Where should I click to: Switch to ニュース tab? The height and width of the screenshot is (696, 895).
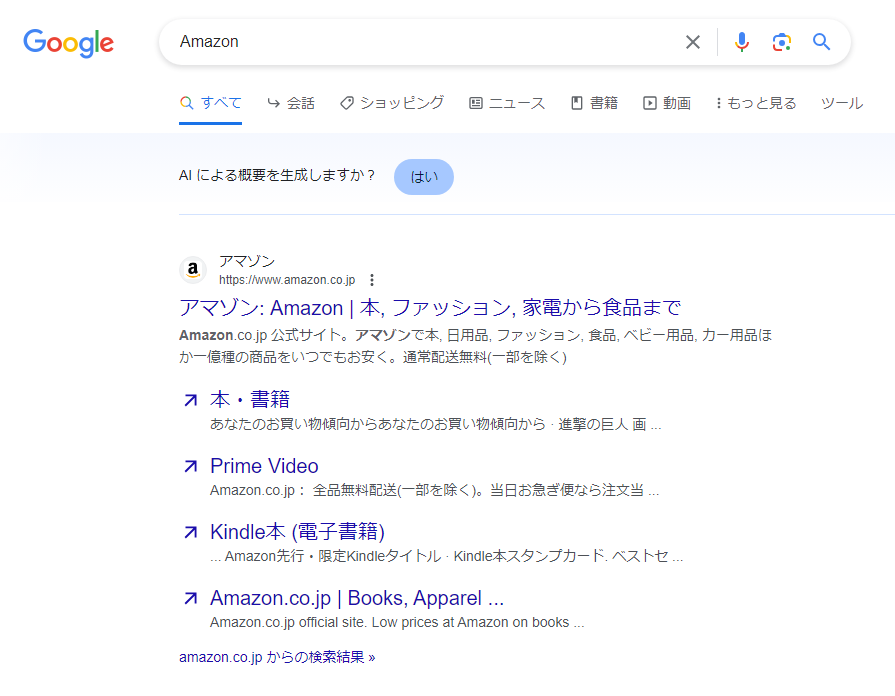[x=507, y=103]
